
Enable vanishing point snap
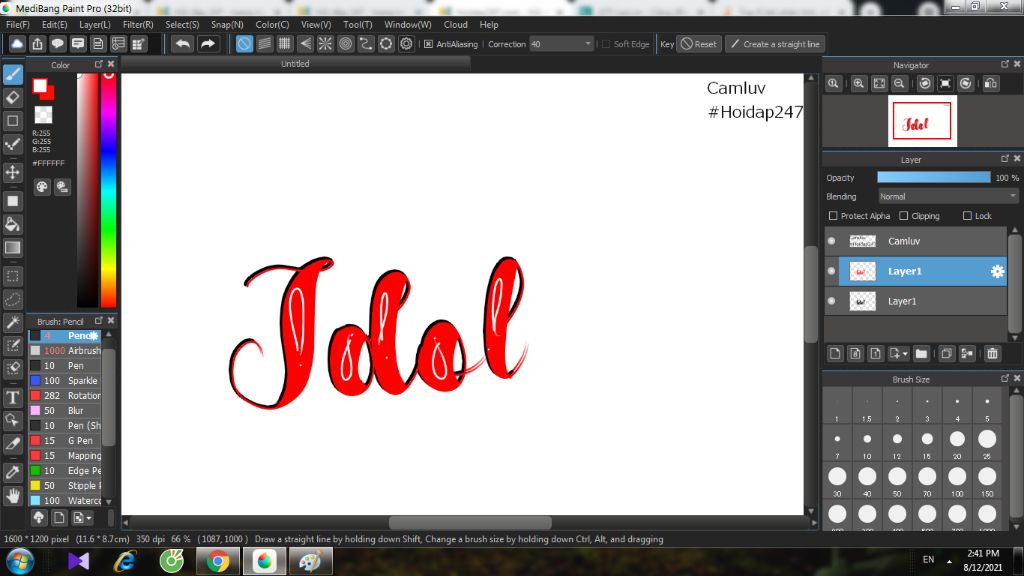[305, 44]
